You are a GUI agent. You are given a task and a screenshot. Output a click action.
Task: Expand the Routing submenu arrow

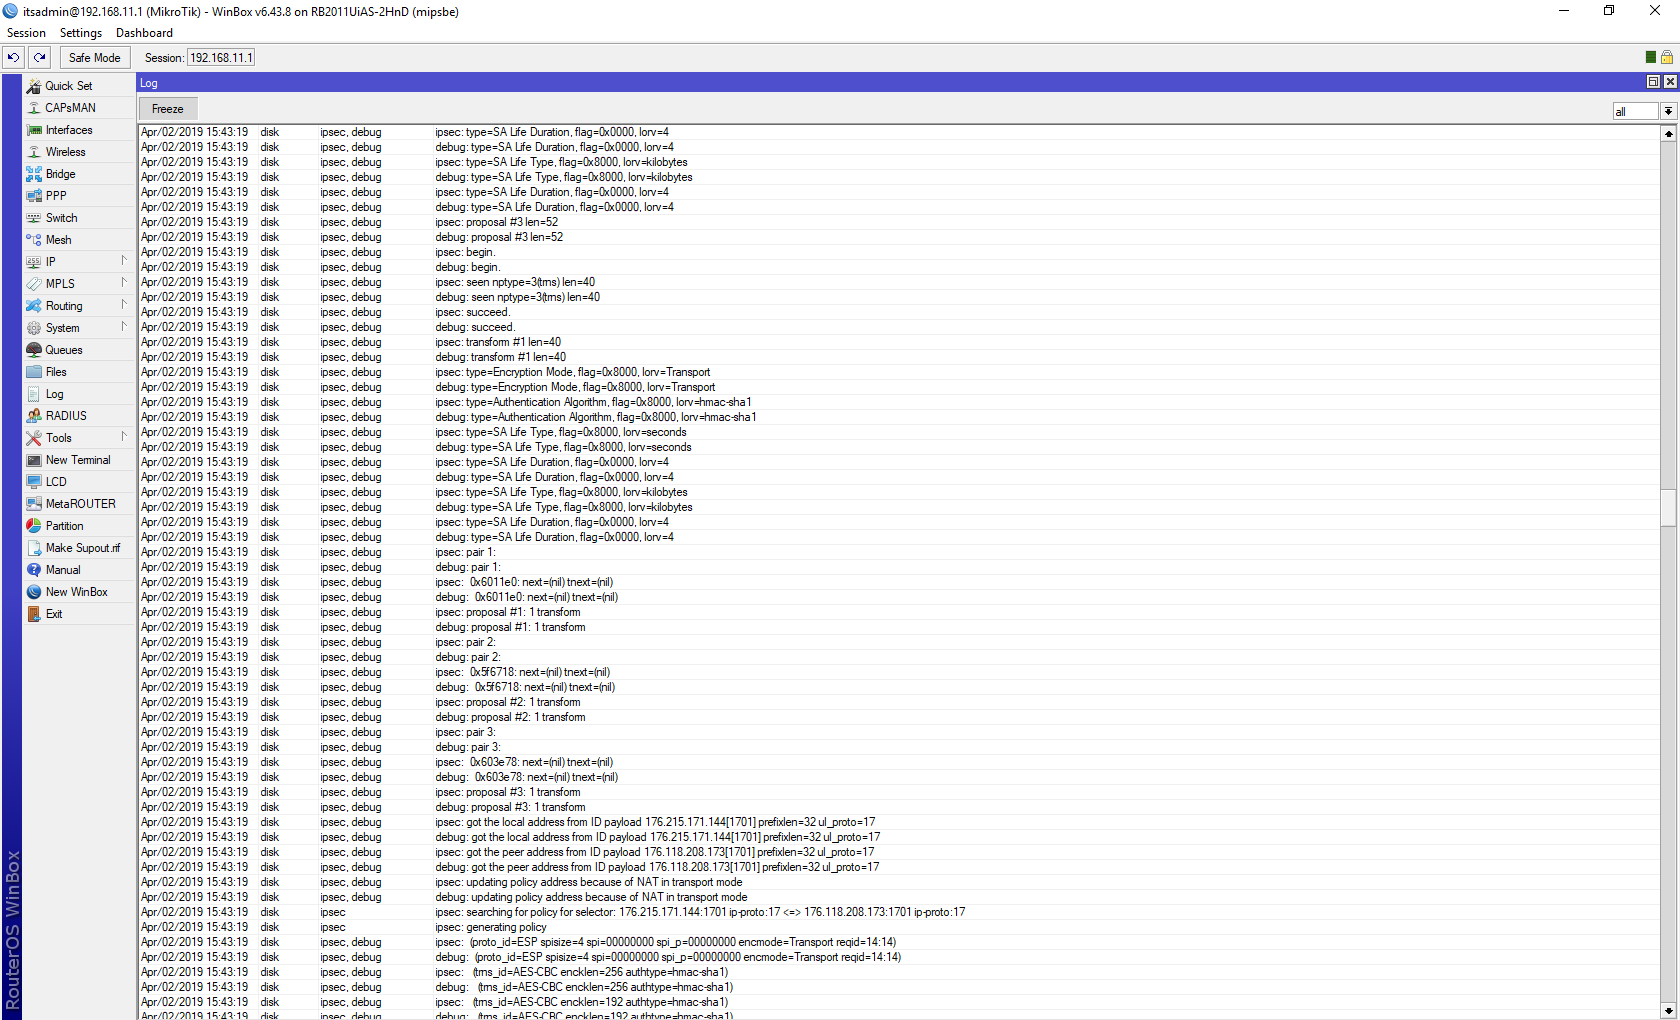[124, 305]
